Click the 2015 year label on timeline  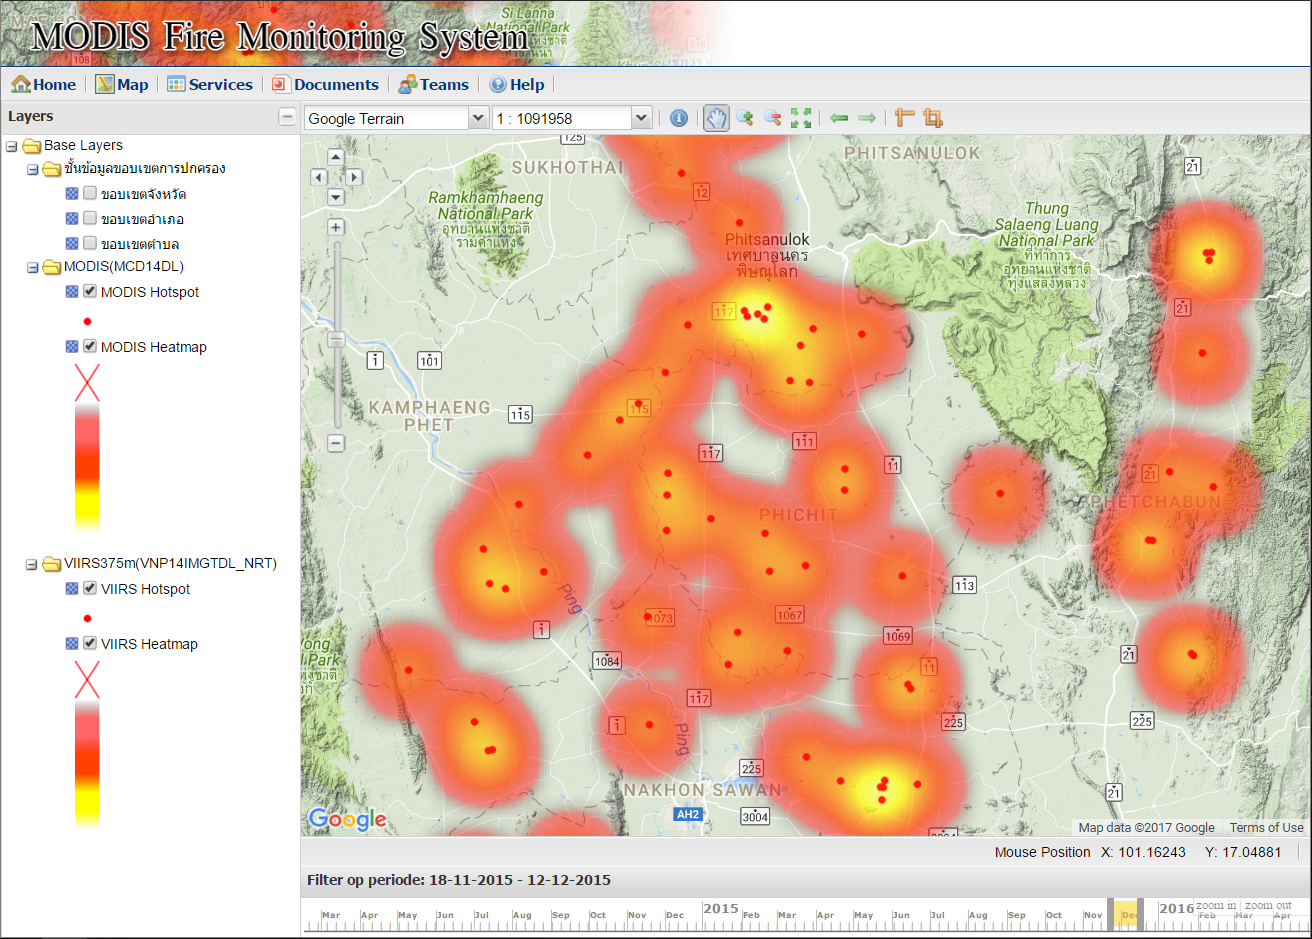click(720, 908)
